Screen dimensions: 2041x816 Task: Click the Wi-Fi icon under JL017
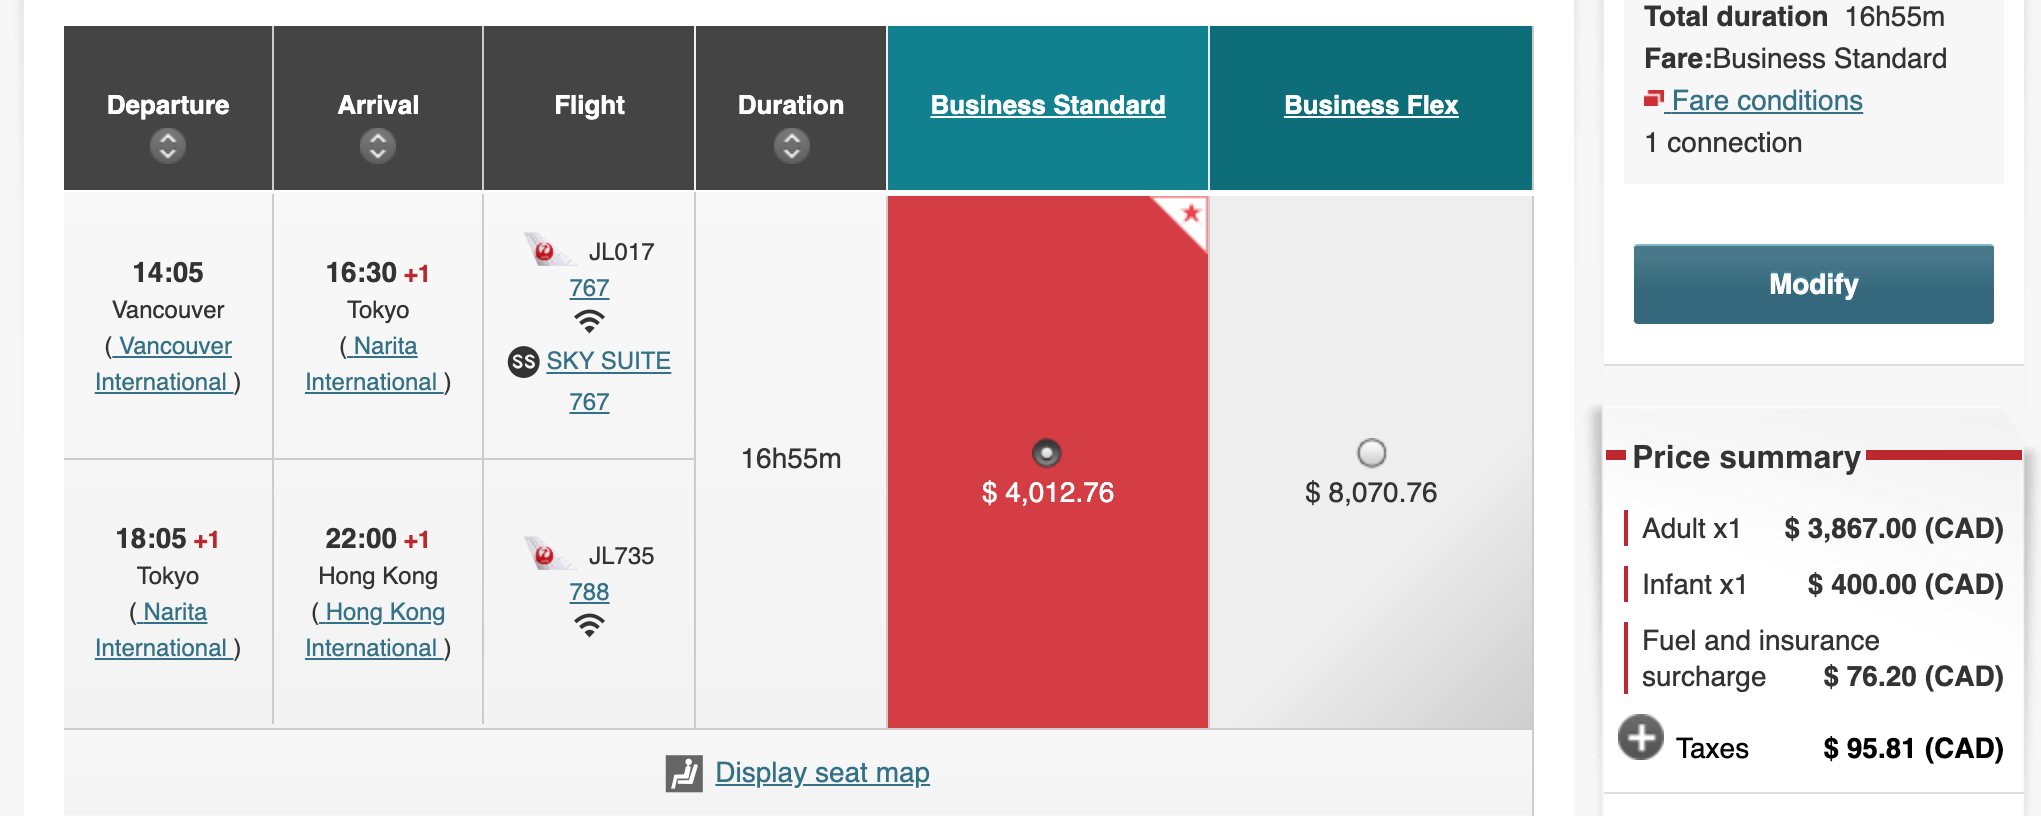pyautogui.click(x=589, y=322)
